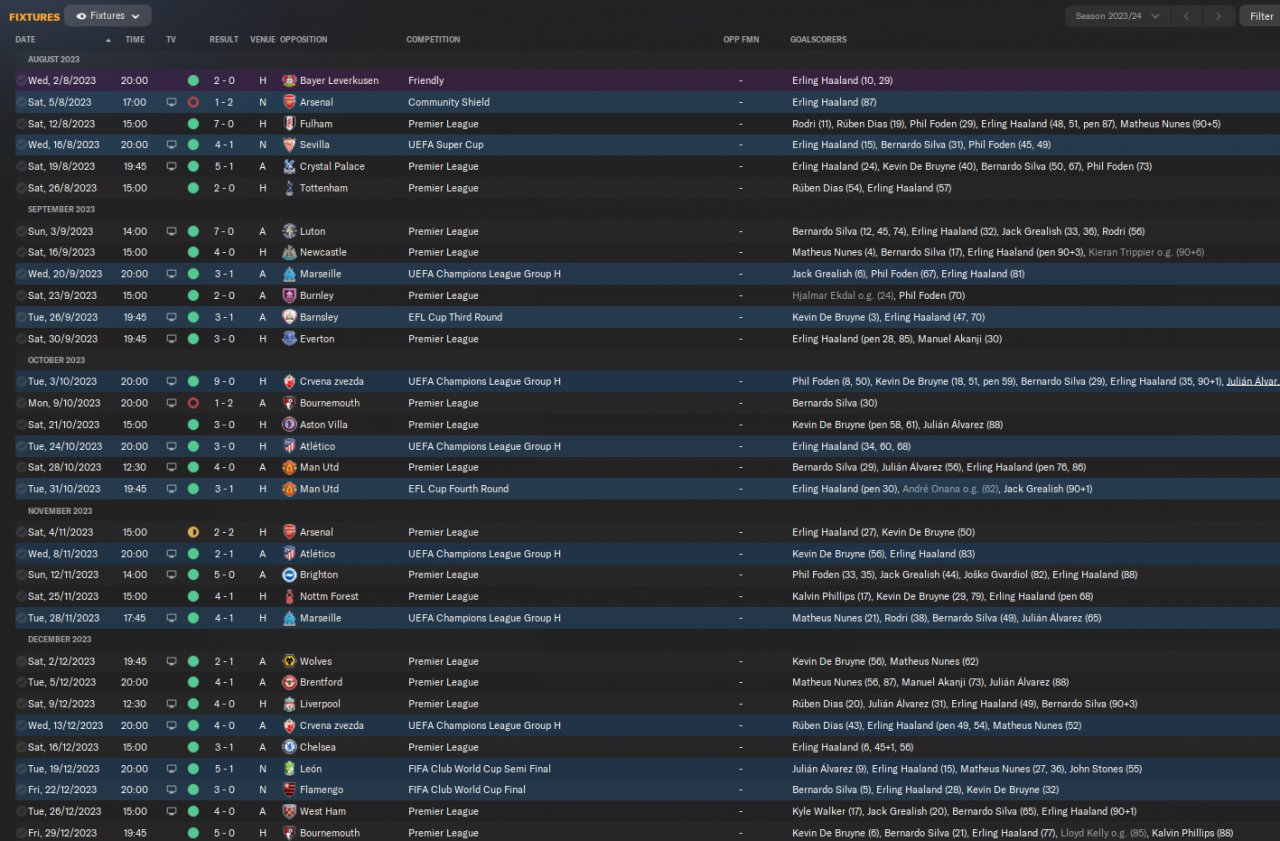Toggle the tick on the Sat 23/9/2023 row

[21, 296]
